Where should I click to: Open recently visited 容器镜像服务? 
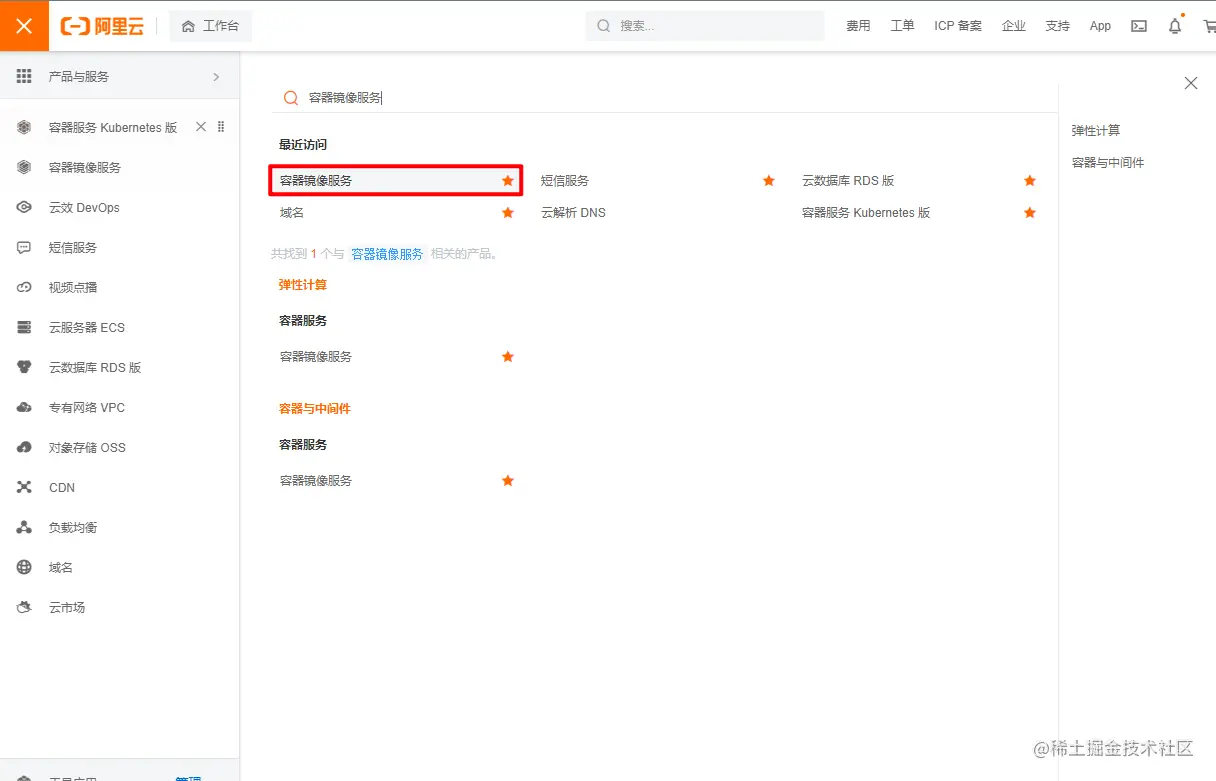[x=316, y=181]
